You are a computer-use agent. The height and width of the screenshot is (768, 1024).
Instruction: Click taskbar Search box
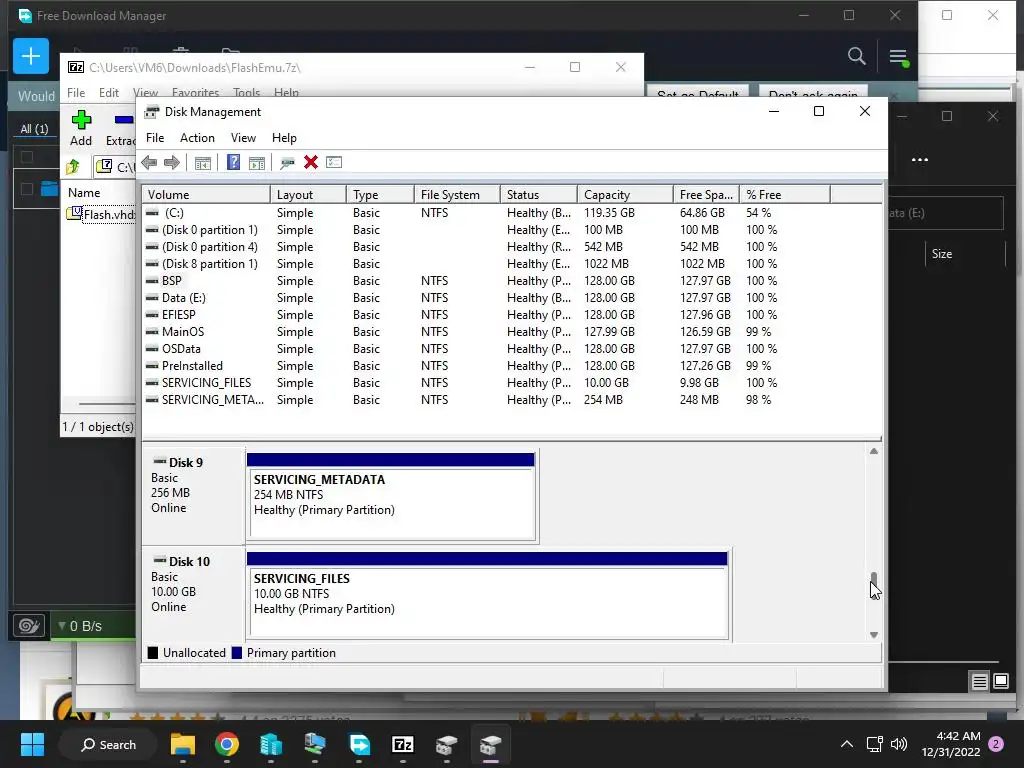(108, 744)
